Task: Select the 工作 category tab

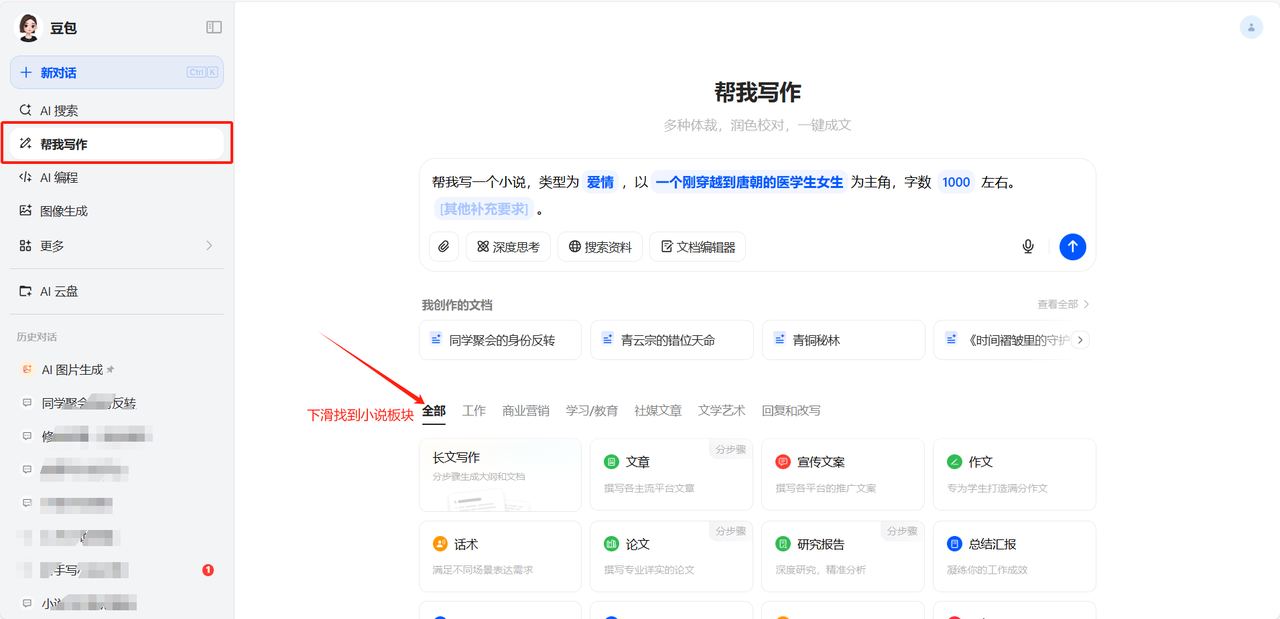Action: (474, 410)
